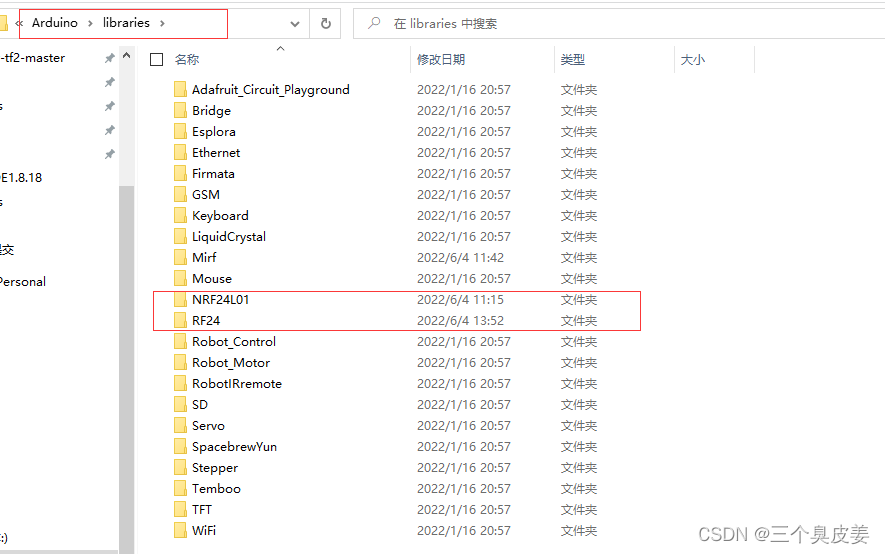Select the Bridge folder name
The image size is (885, 554).
click(211, 111)
